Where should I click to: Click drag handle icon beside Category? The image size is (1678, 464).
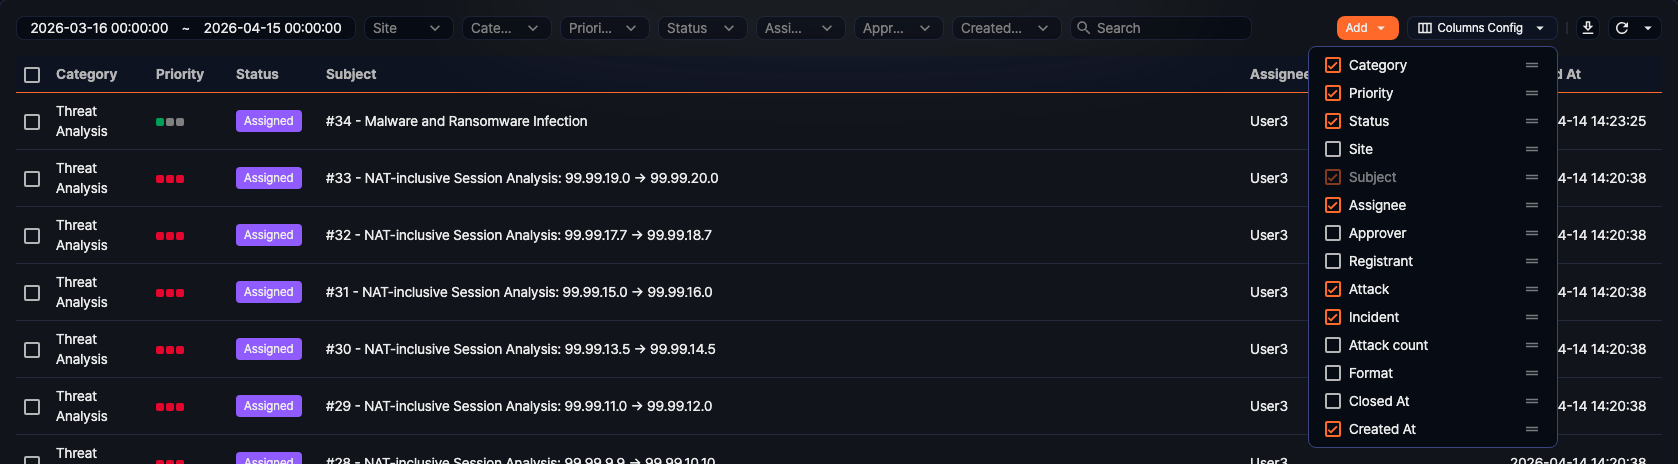pyautogui.click(x=1531, y=65)
